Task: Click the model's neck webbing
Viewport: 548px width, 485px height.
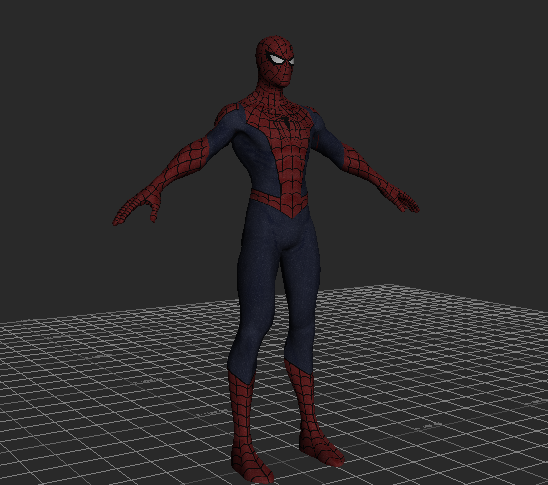Action: [274, 95]
